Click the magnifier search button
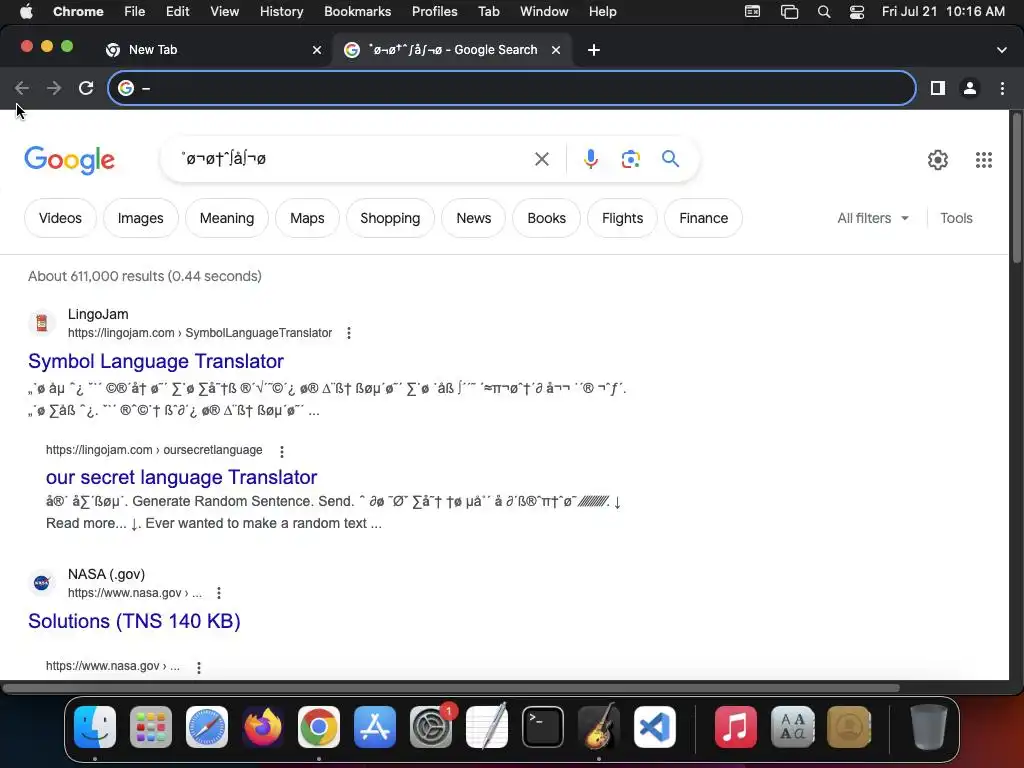 [x=670, y=159]
